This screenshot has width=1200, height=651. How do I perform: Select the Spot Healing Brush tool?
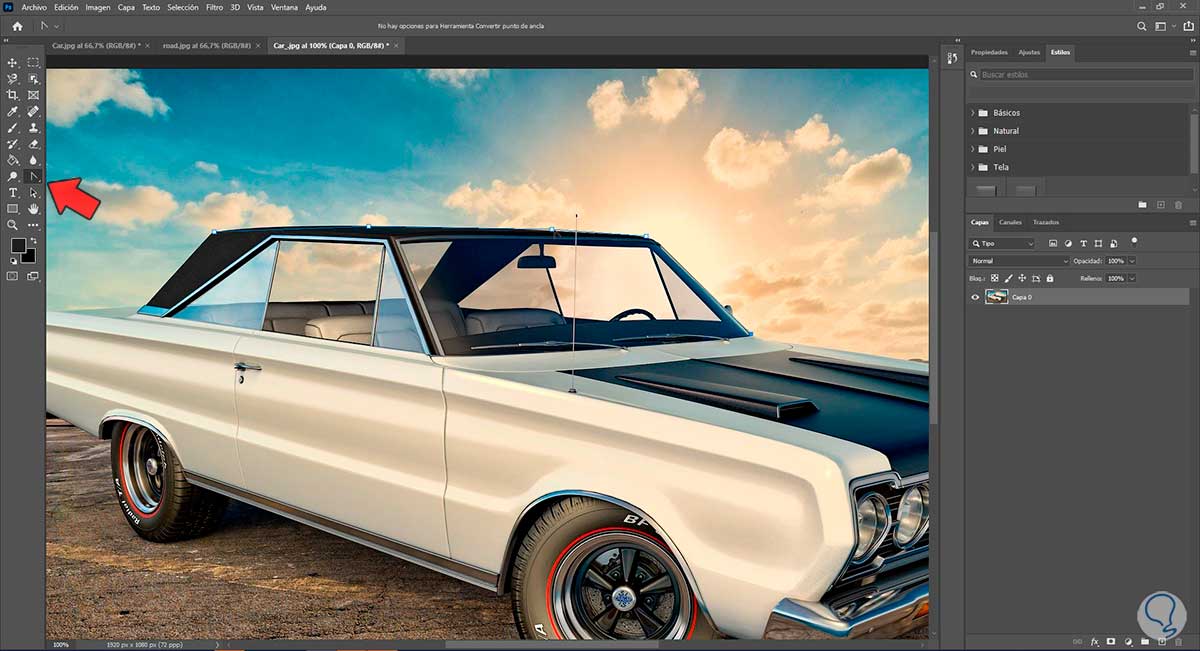pos(33,111)
